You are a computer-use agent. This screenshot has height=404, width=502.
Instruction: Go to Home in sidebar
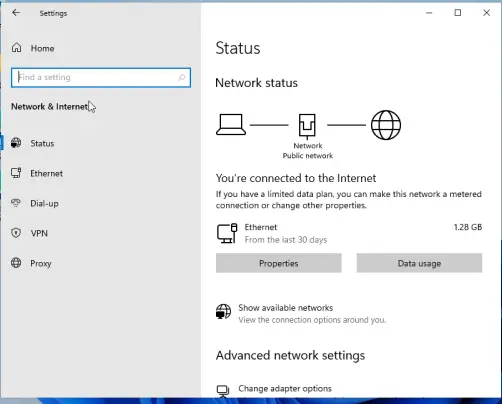tap(42, 48)
